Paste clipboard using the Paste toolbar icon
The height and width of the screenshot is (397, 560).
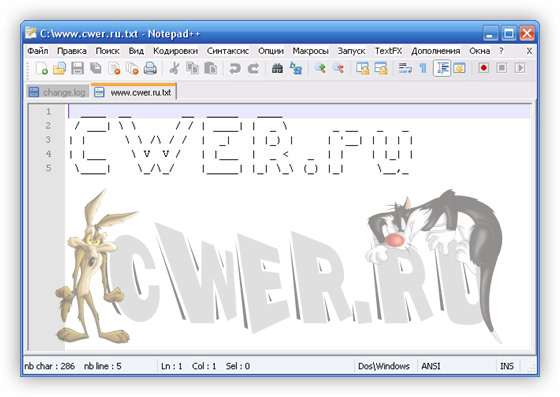tap(211, 68)
